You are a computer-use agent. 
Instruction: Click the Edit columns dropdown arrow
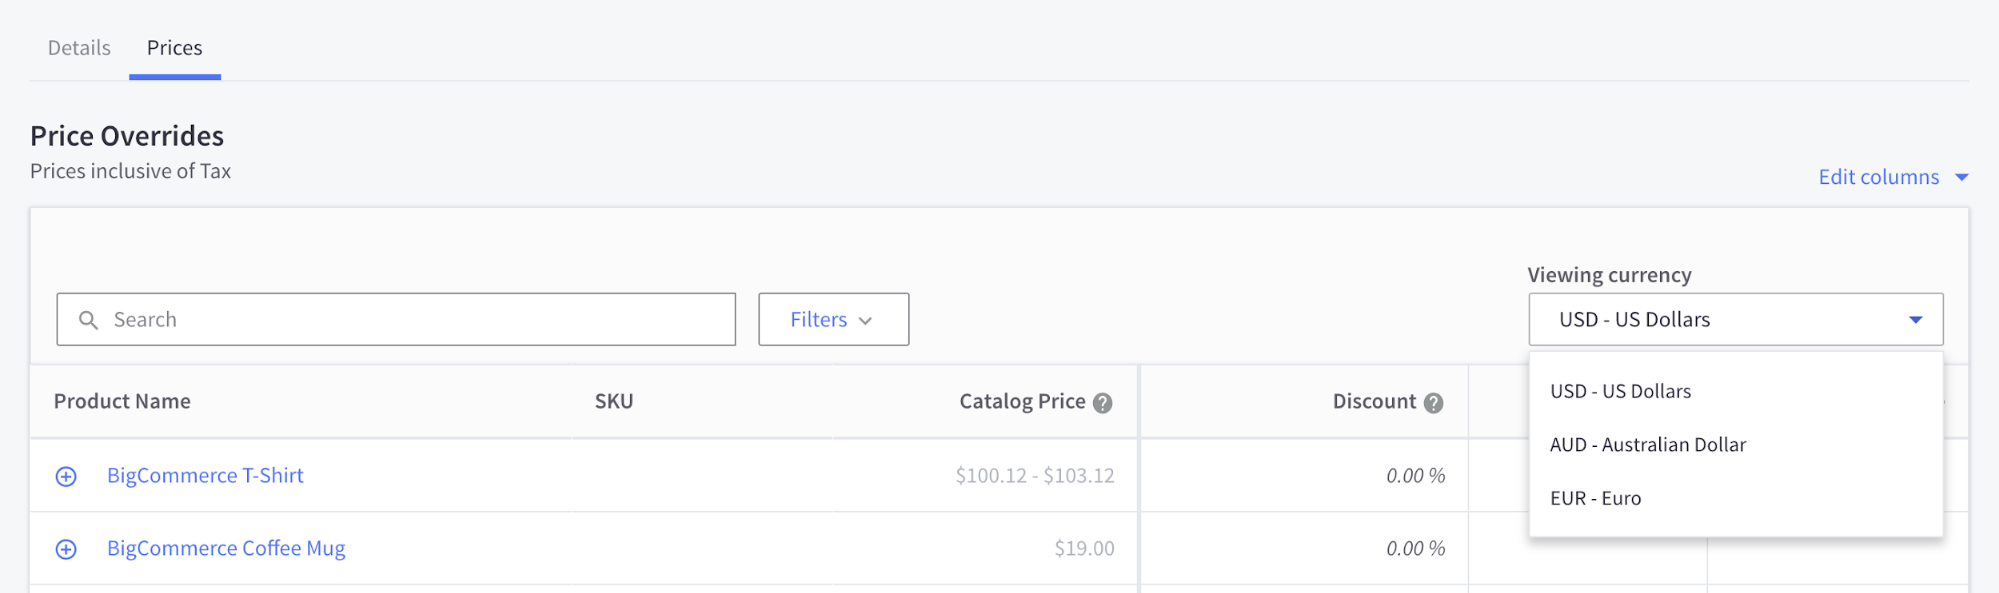tap(1962, 177)
